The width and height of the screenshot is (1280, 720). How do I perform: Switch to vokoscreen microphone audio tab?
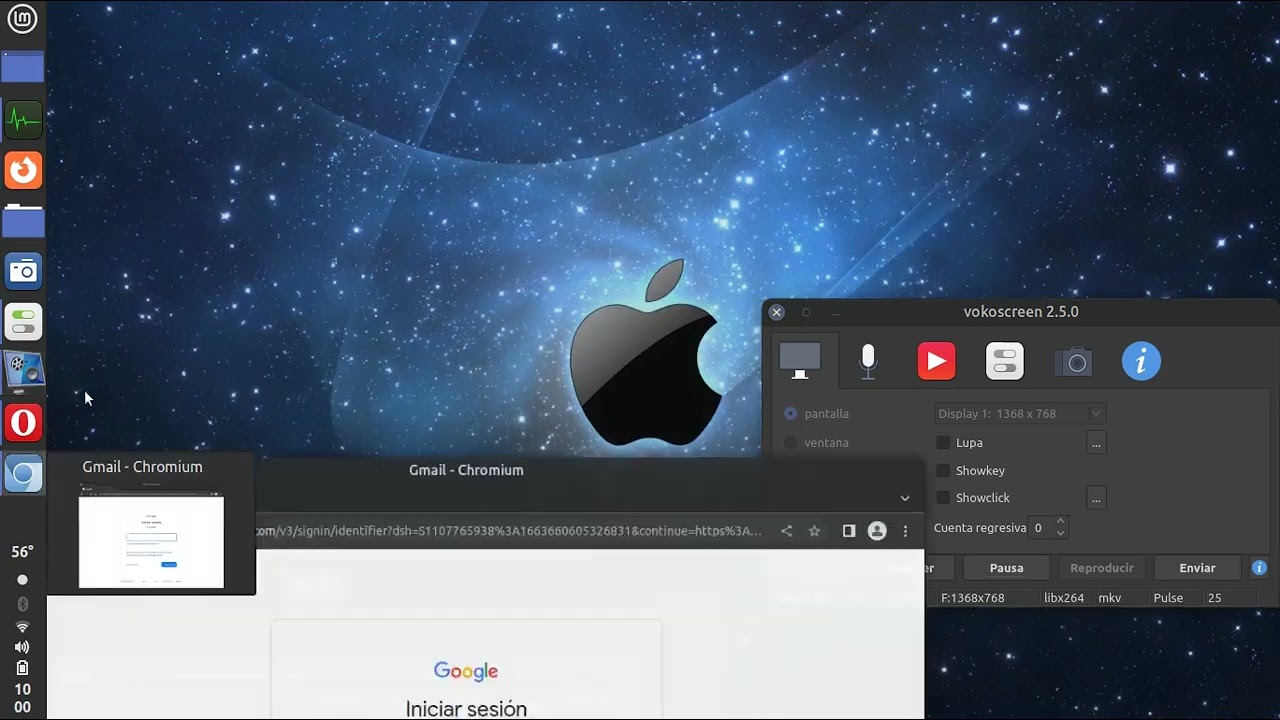tap(868, 361)
